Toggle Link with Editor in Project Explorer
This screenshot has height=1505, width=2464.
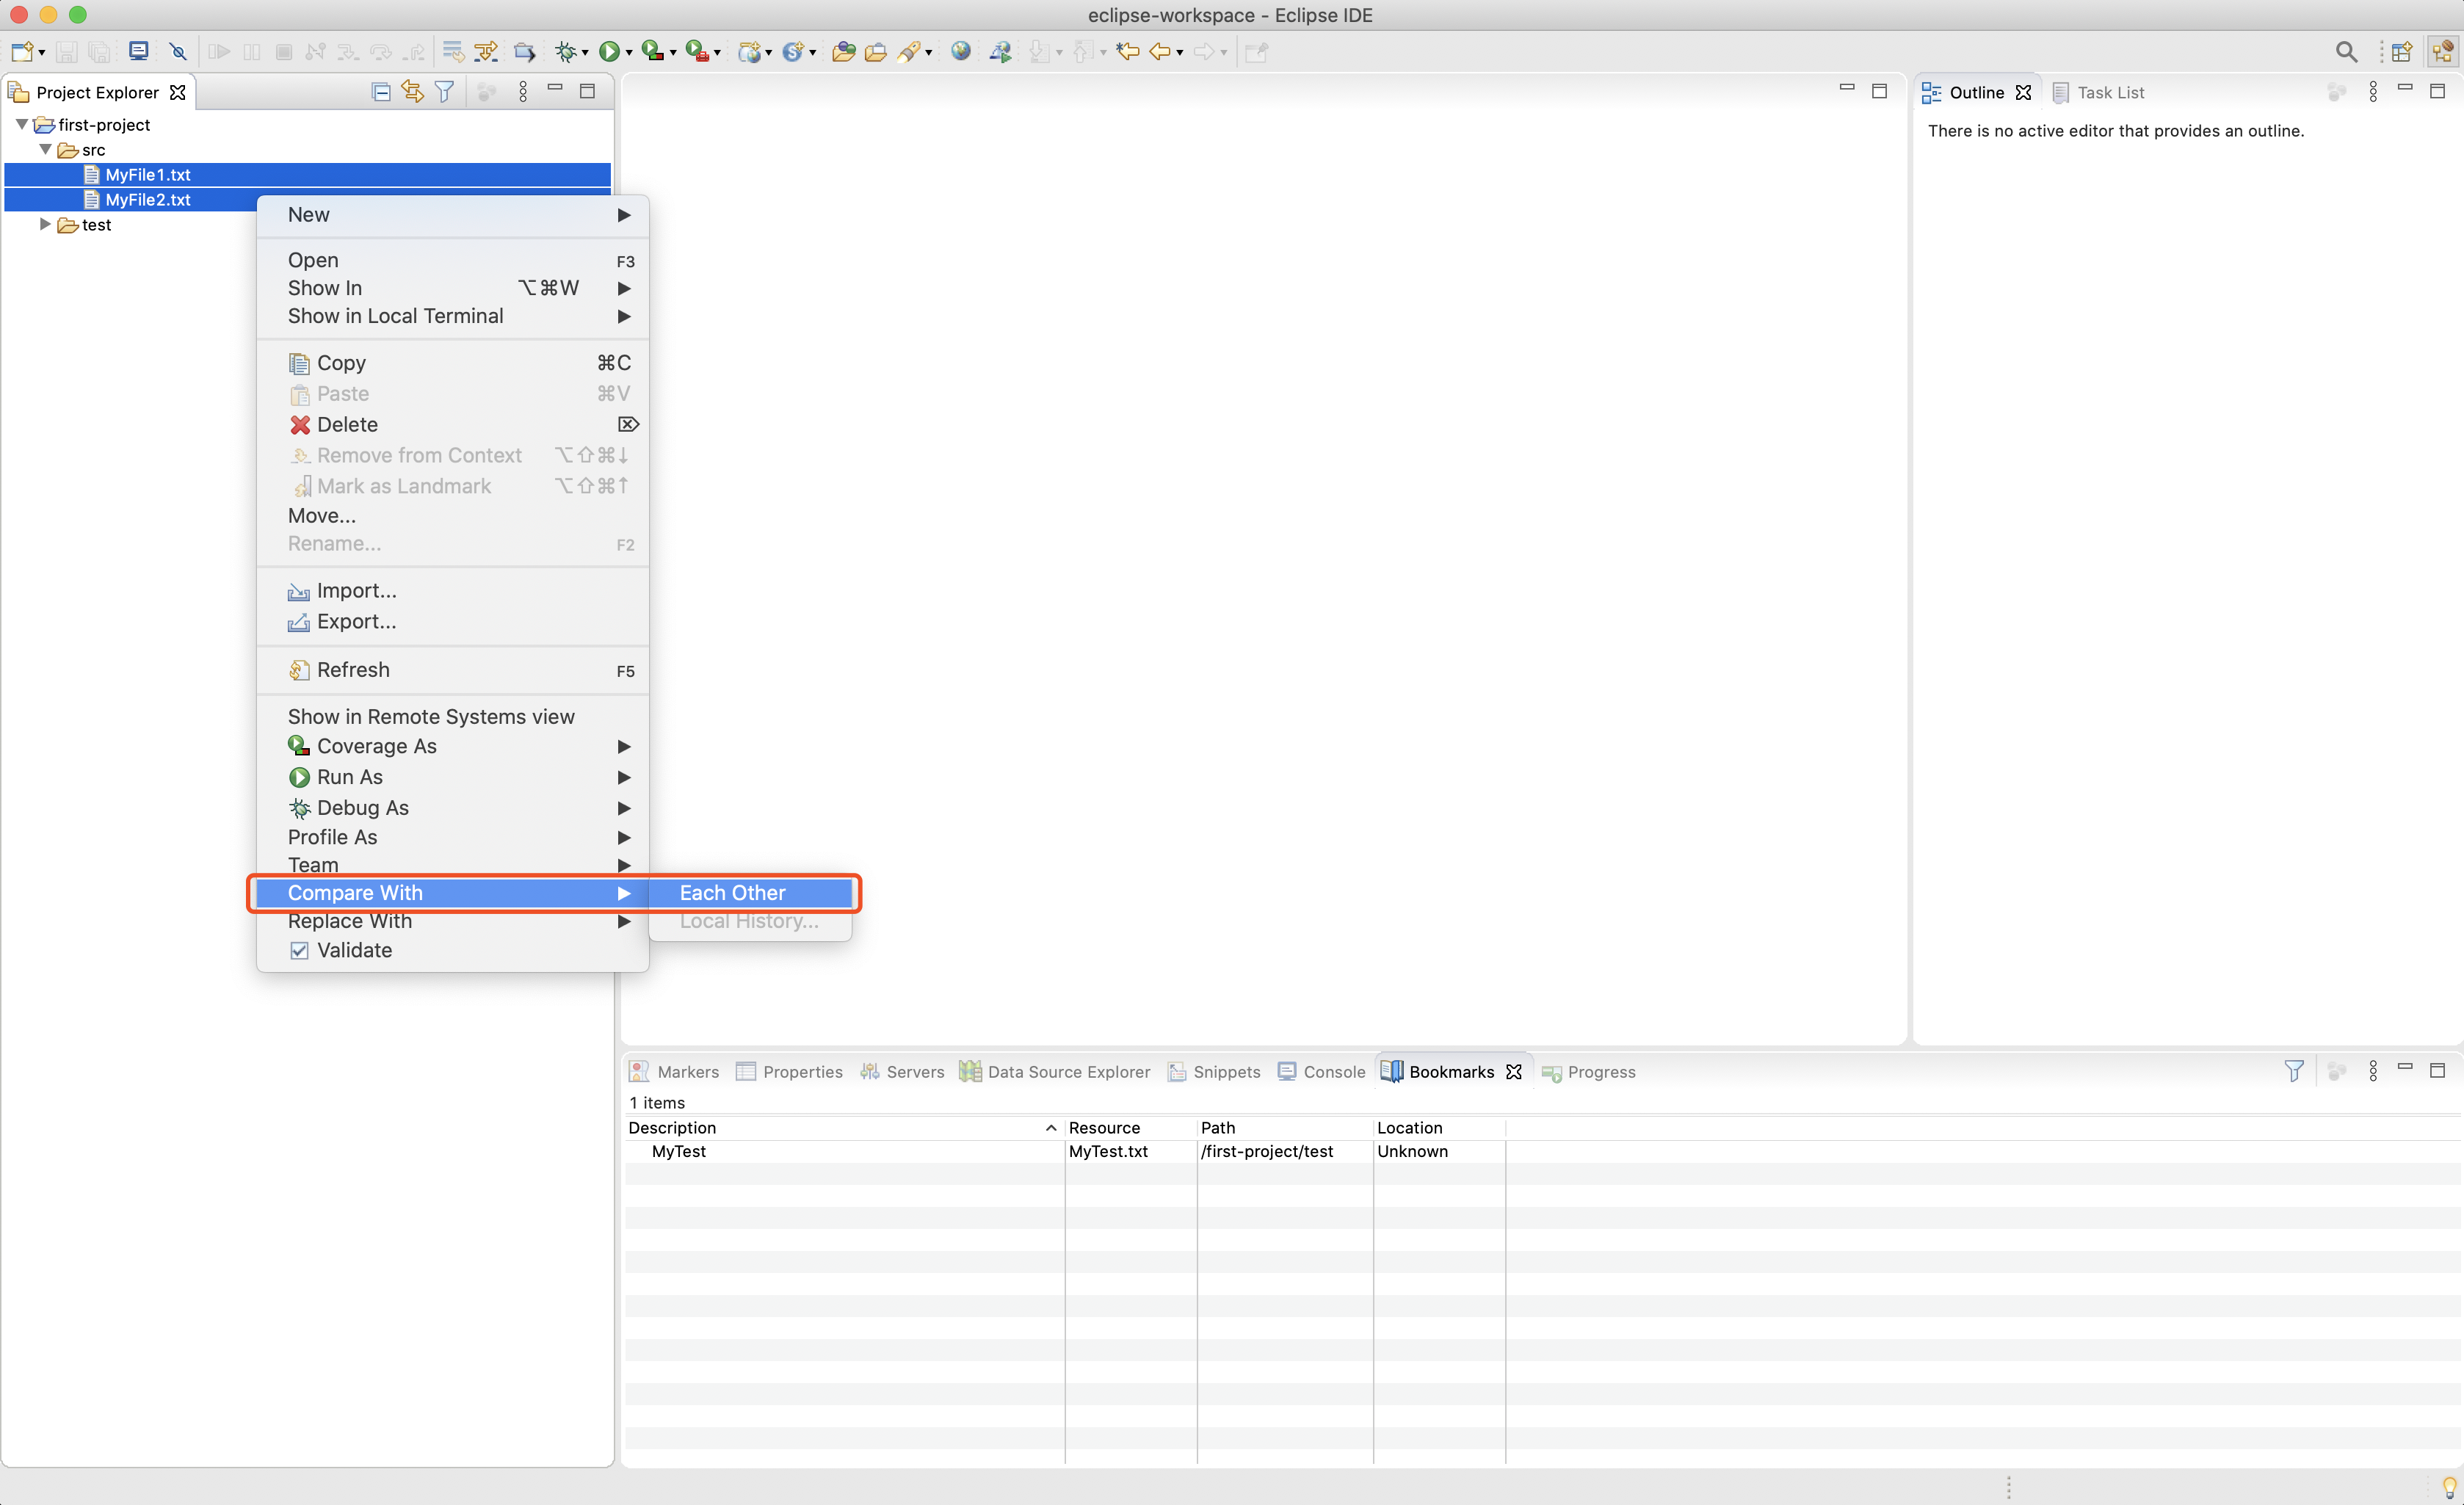[x=412, y=92]
